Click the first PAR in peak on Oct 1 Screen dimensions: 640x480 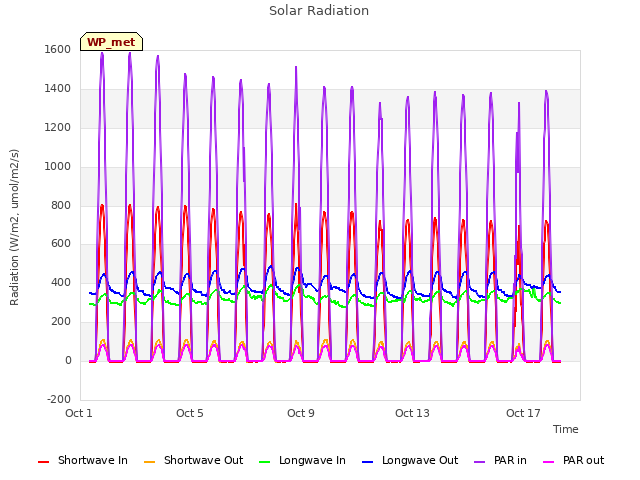click(x=102, y=54)
